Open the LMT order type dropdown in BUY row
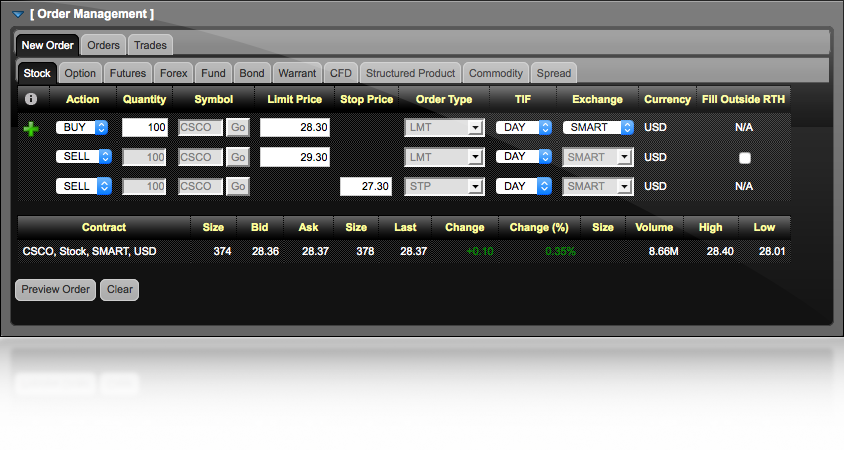This screenshot has height=450, width=844. (444, 128)
